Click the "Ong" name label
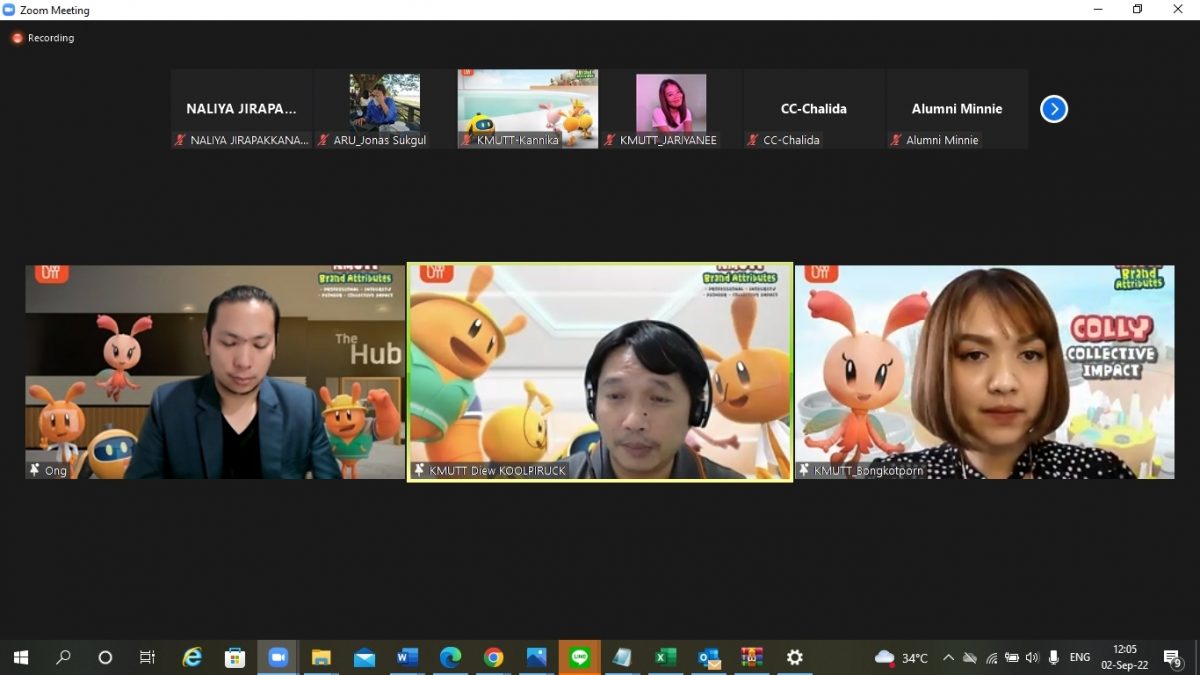The width and height of the screenshot is (1200, 675). [x=56, y=471]
